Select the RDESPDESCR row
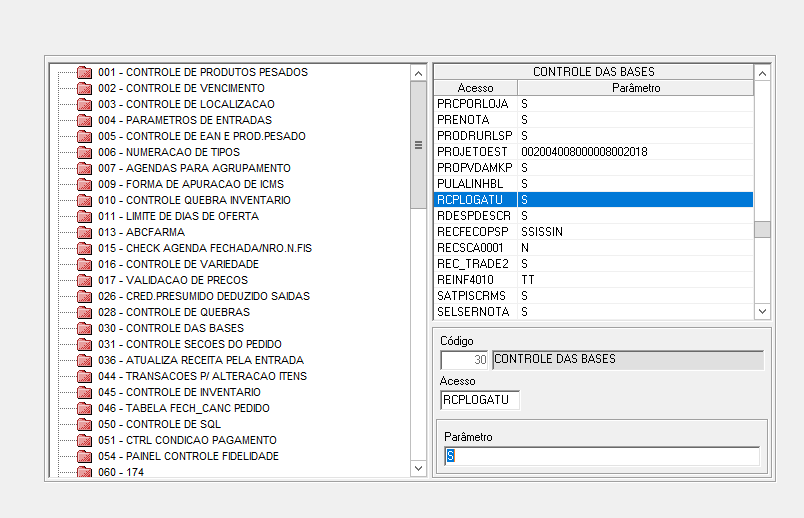This screenshot has height=518, width=804. coord(594,215)
